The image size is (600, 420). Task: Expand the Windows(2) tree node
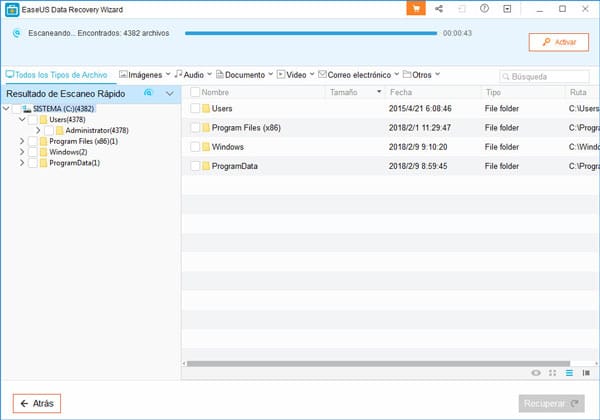click(22, 152)
